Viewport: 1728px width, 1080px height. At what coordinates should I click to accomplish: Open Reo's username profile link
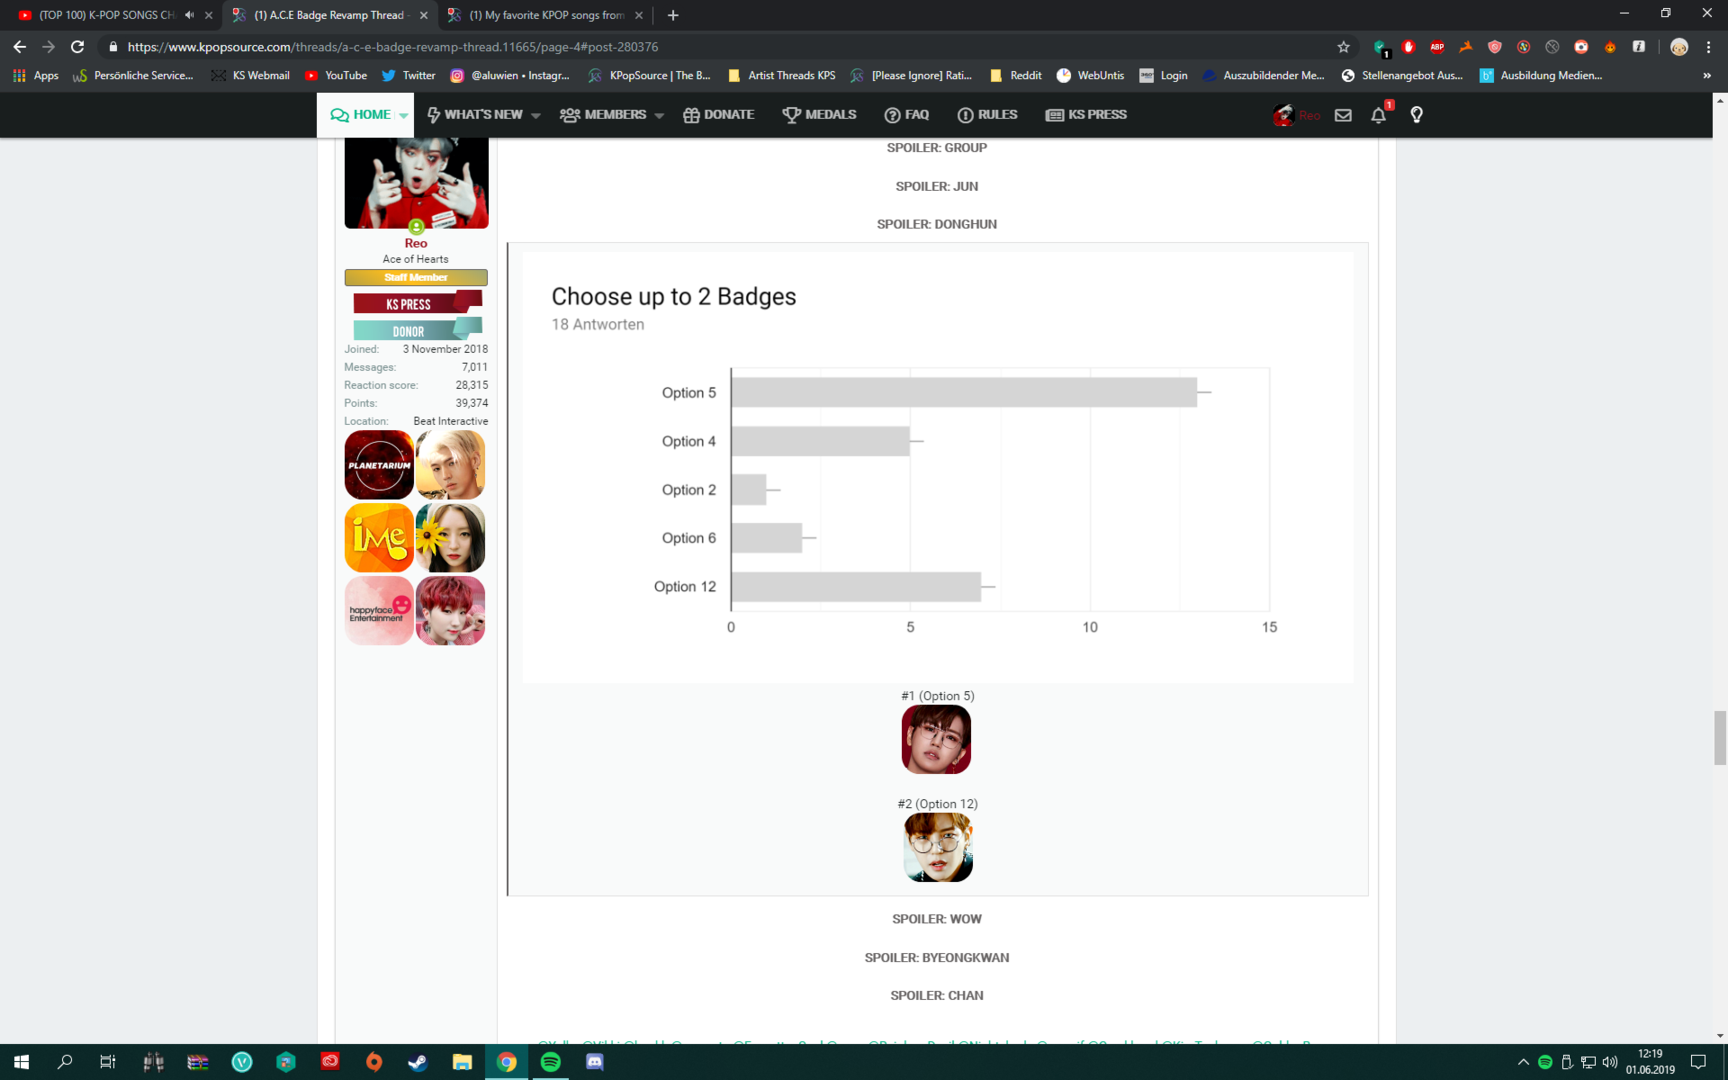tap(416, 243)
